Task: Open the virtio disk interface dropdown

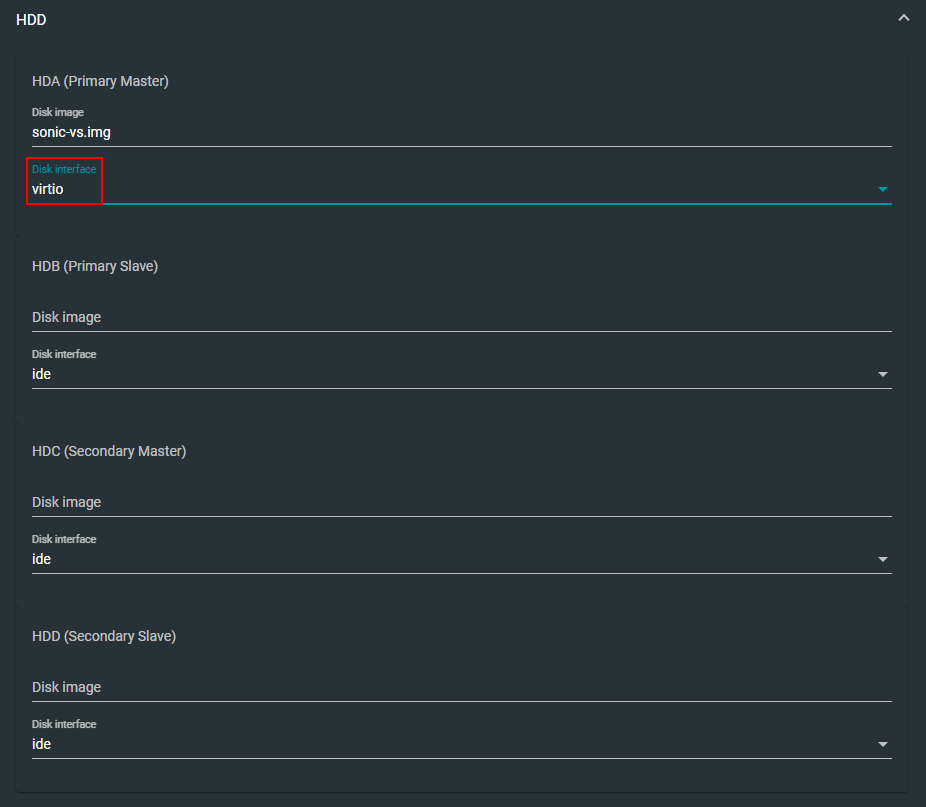Action: pyautogui.click(x=450, y=189)
